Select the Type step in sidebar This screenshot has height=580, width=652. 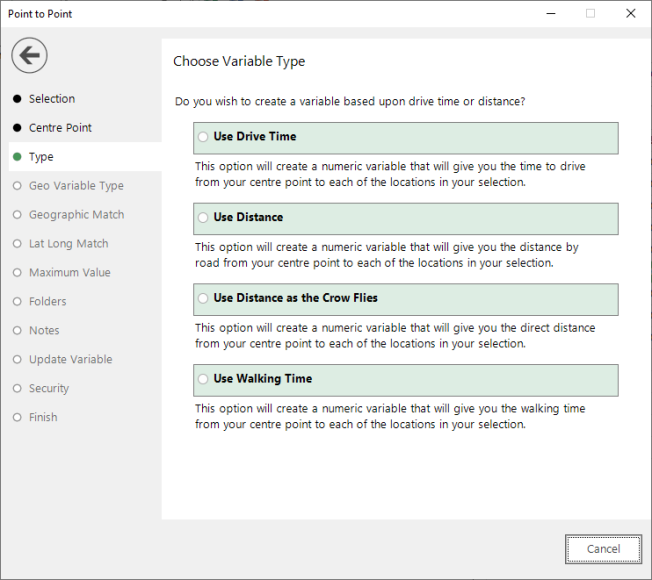coord(41,157)
